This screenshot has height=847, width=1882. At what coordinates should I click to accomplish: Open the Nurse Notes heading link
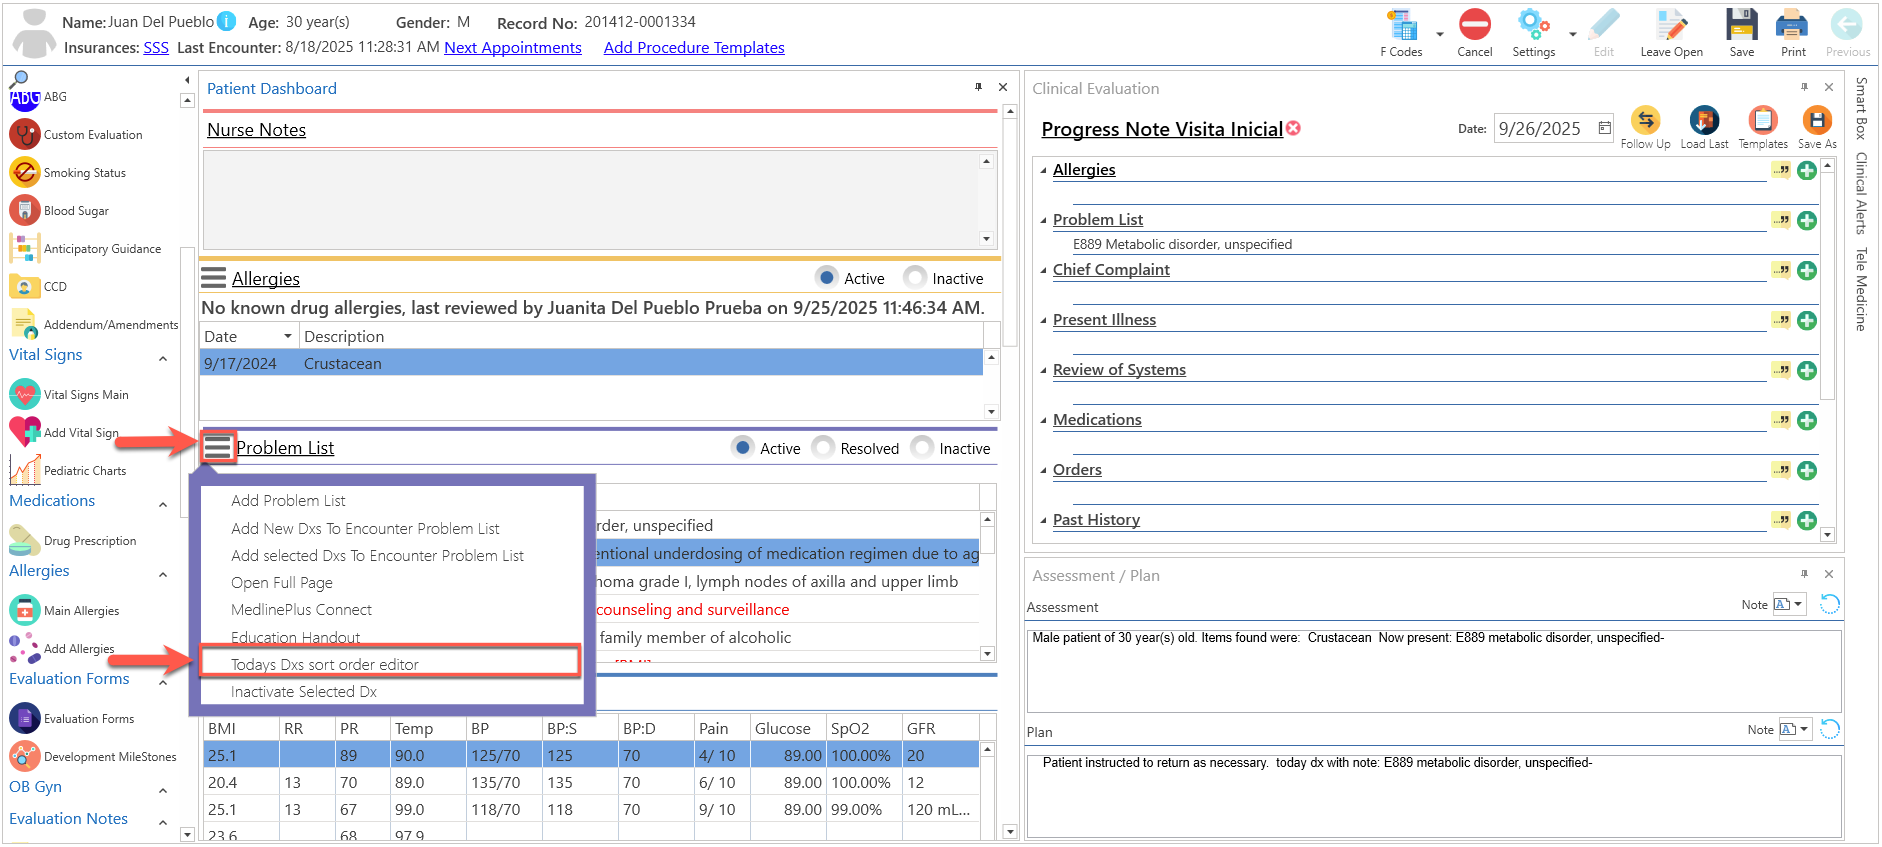click(256, 130)
